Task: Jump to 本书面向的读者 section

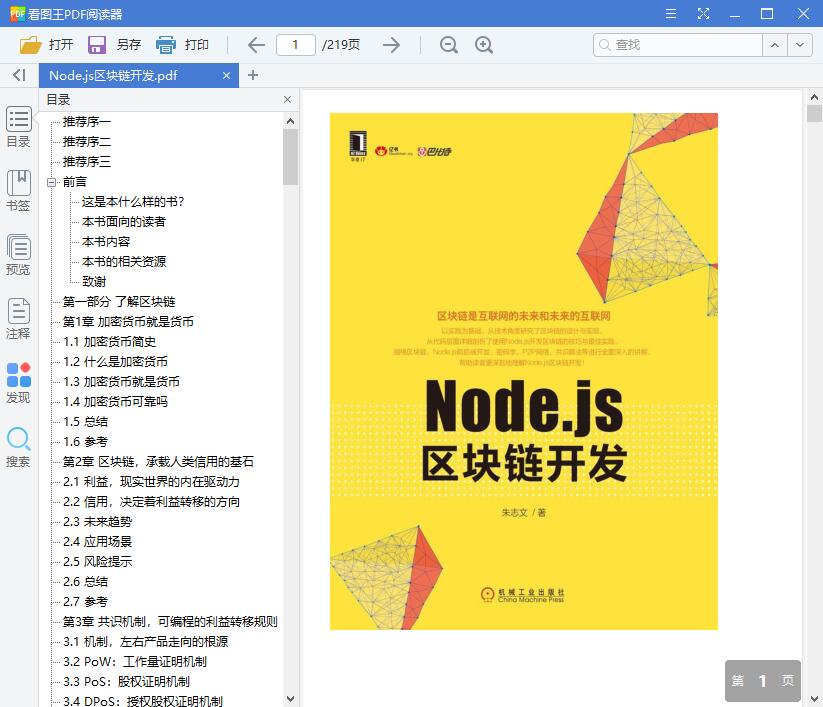Action: coord(123,222)
